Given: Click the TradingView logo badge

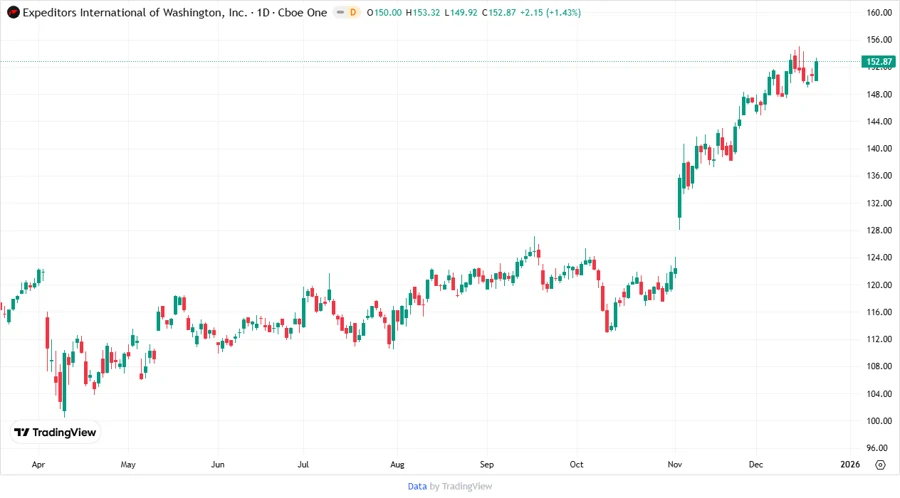Looking at the screenshot, I should (x=55, y=432).
